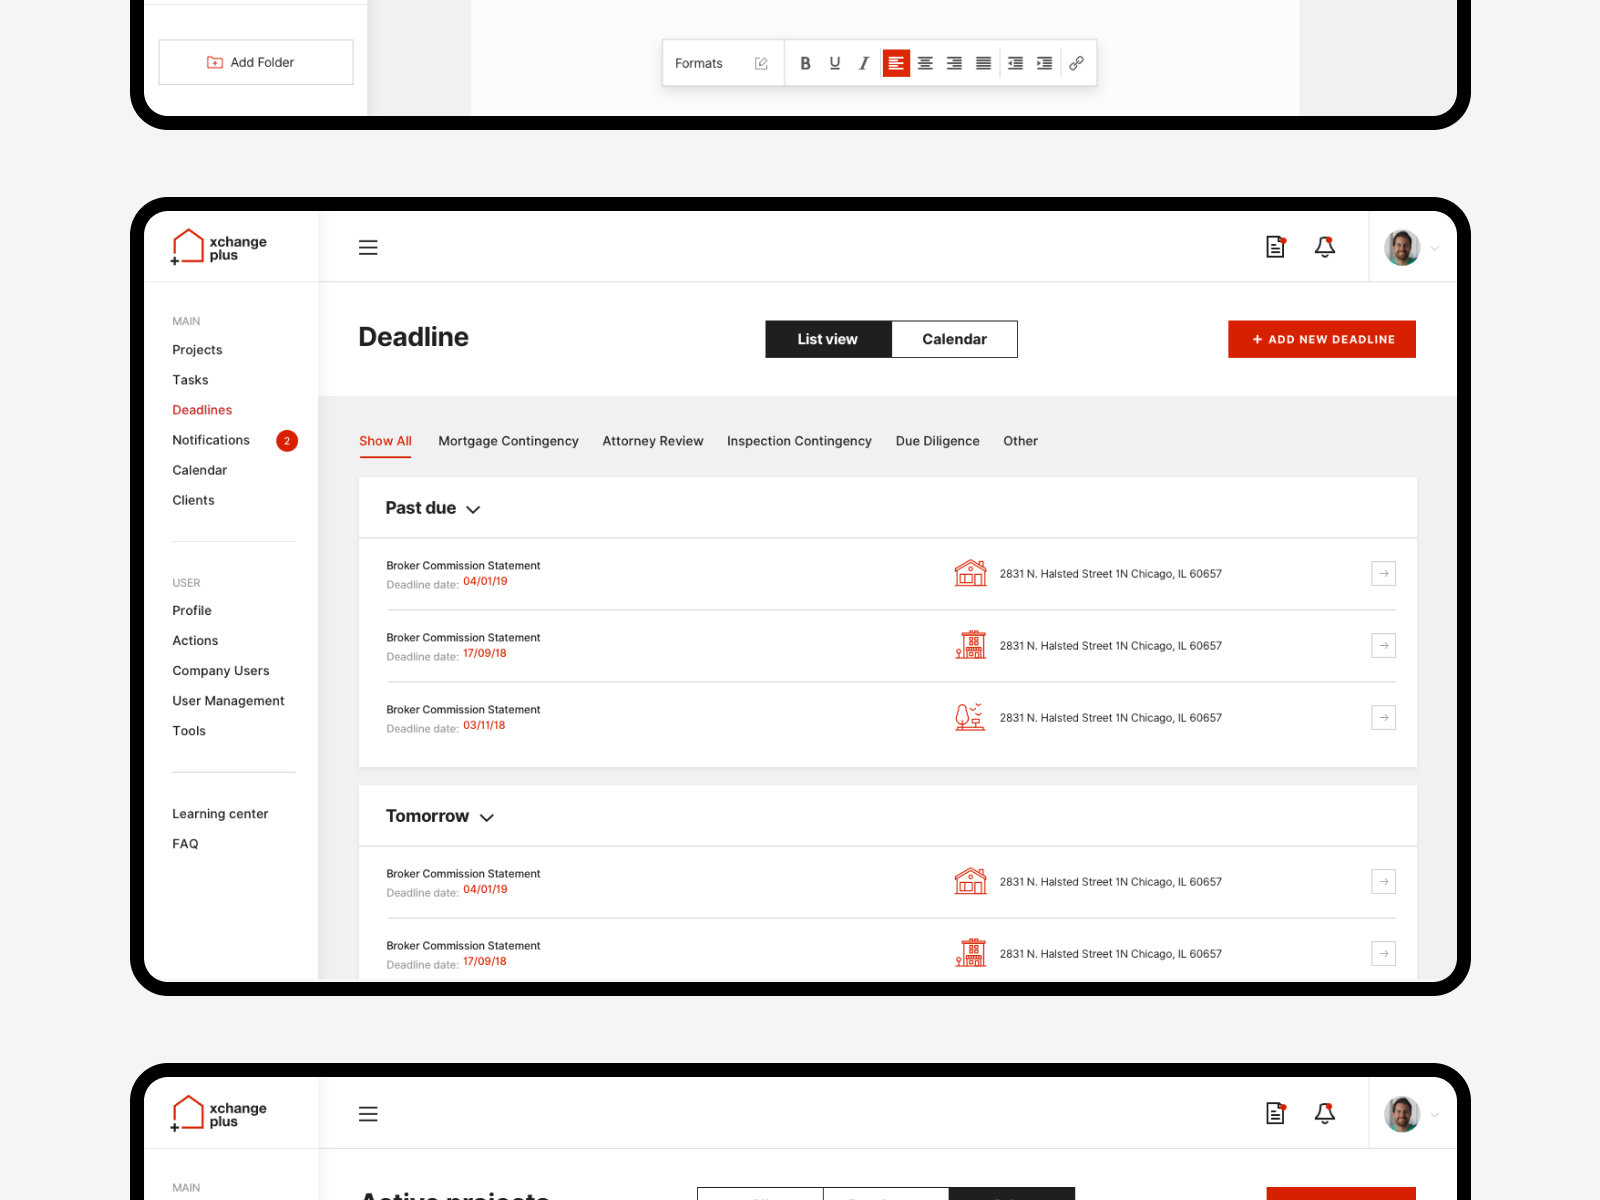Insert a hyperlink using the link icon
The height and width of the screenshot is (1200, 1600).
point(1076,62)
